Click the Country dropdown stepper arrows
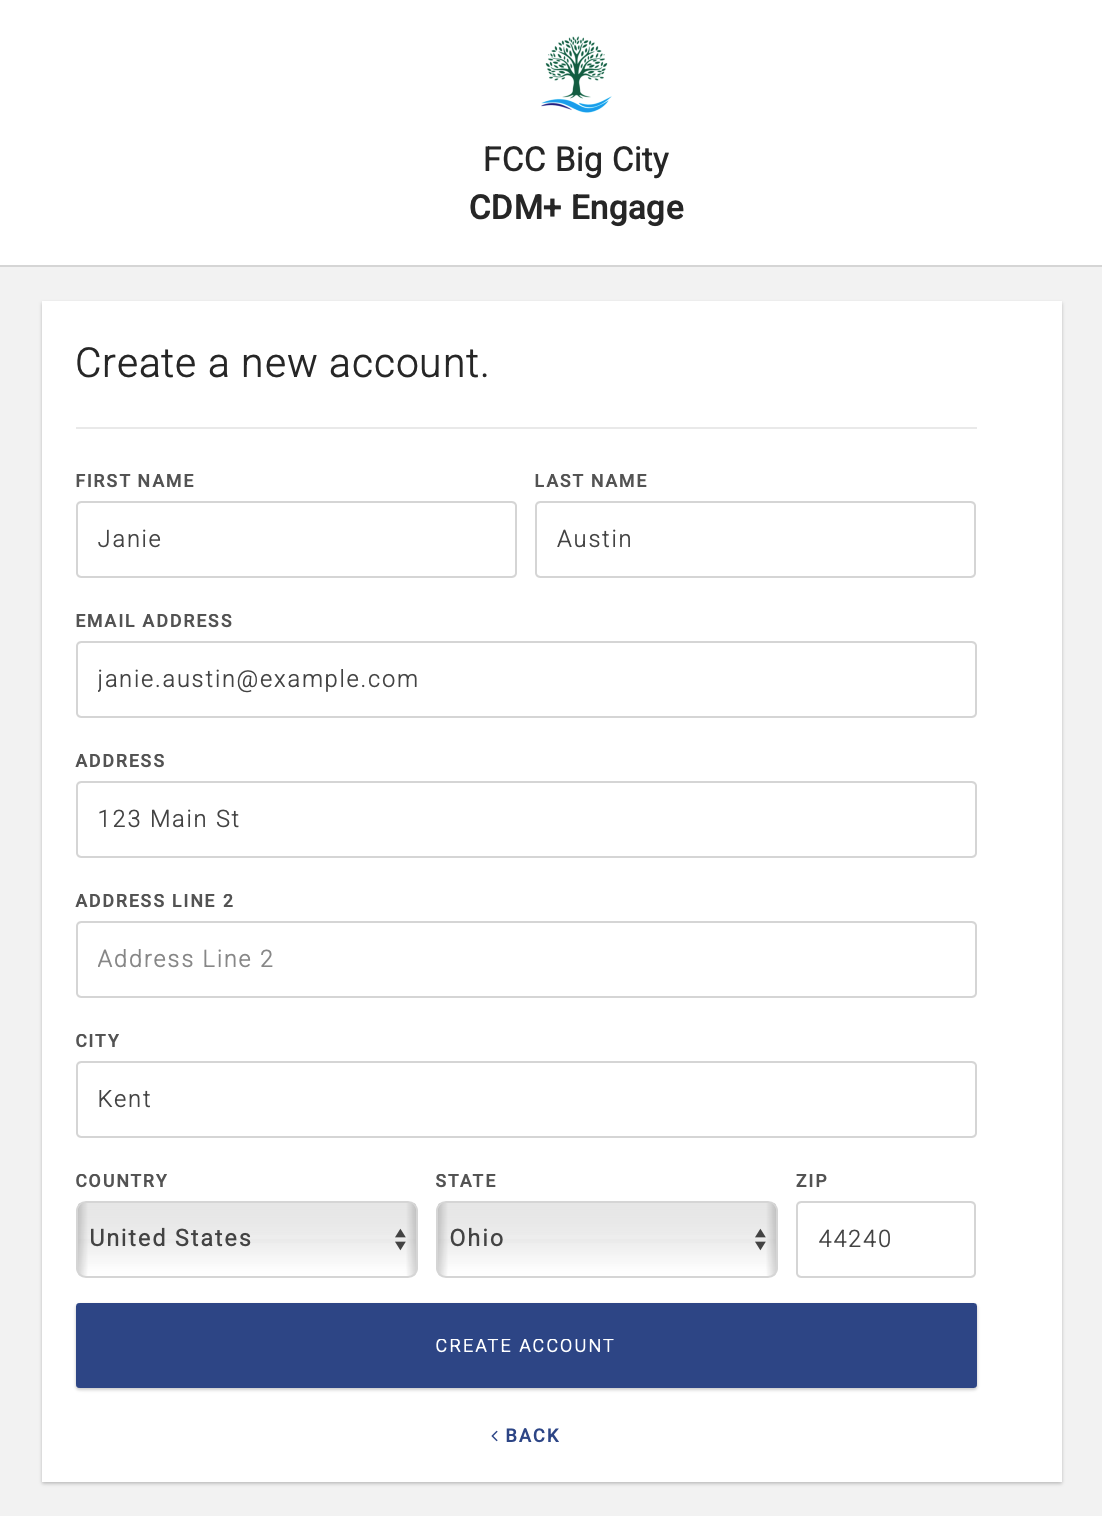The width and height of the screenshot is (1102, 1516). pos(400,1239)
